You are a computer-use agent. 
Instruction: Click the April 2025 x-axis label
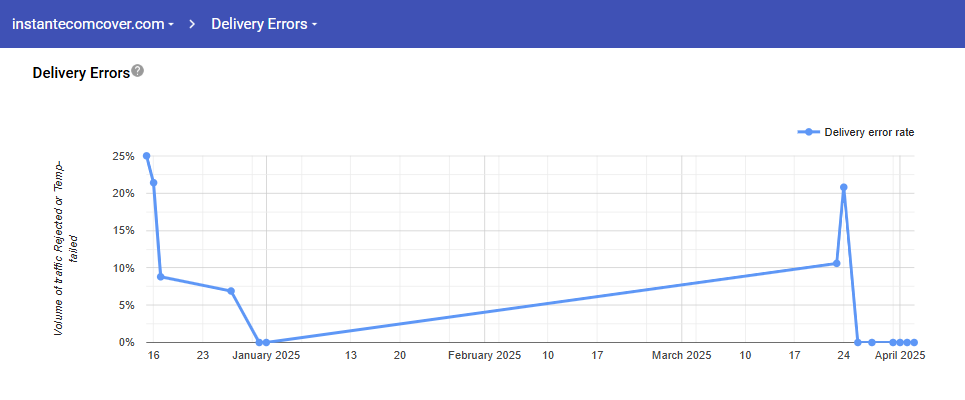[x=900, y=355]
